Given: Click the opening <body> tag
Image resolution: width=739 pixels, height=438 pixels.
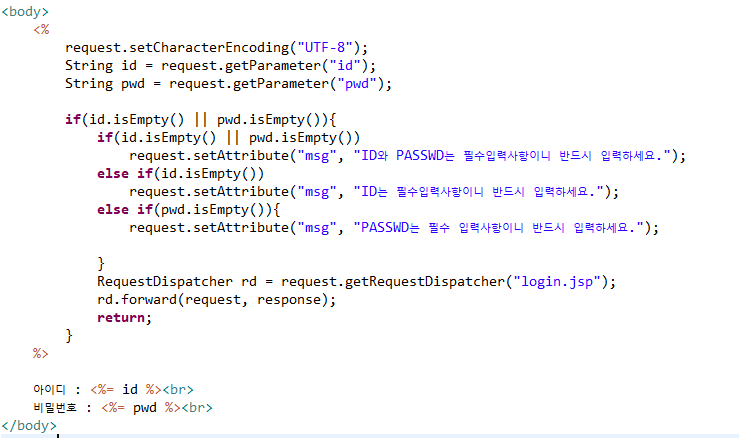Looking at the screenshot, I should (25, 11).
